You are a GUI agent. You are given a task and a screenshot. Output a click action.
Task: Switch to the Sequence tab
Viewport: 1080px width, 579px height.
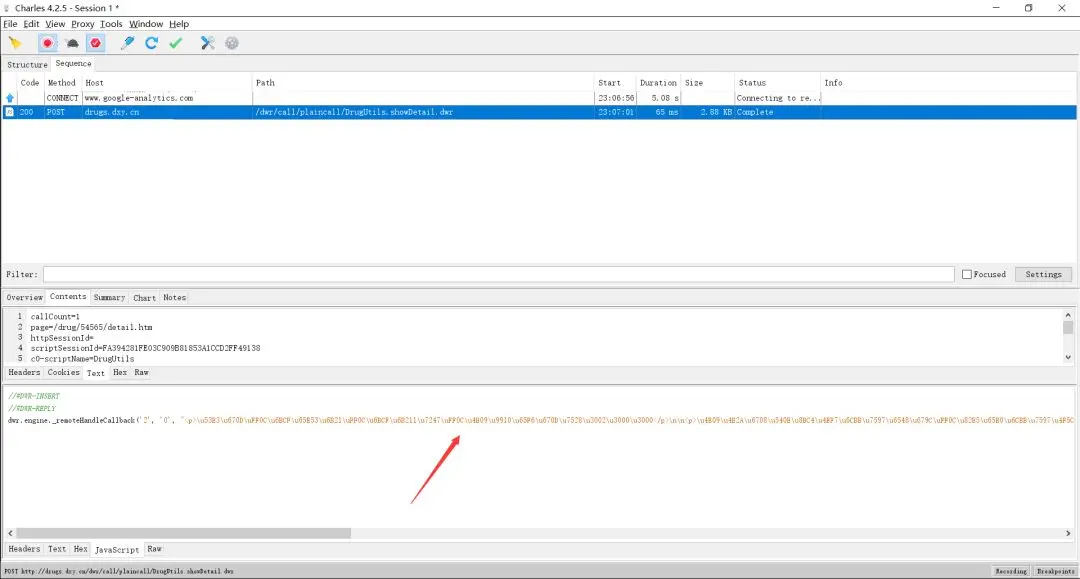coord(73,63)
